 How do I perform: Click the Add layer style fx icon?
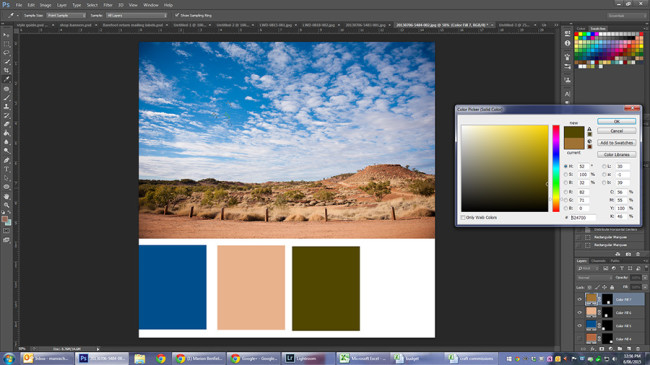[592, 349]
